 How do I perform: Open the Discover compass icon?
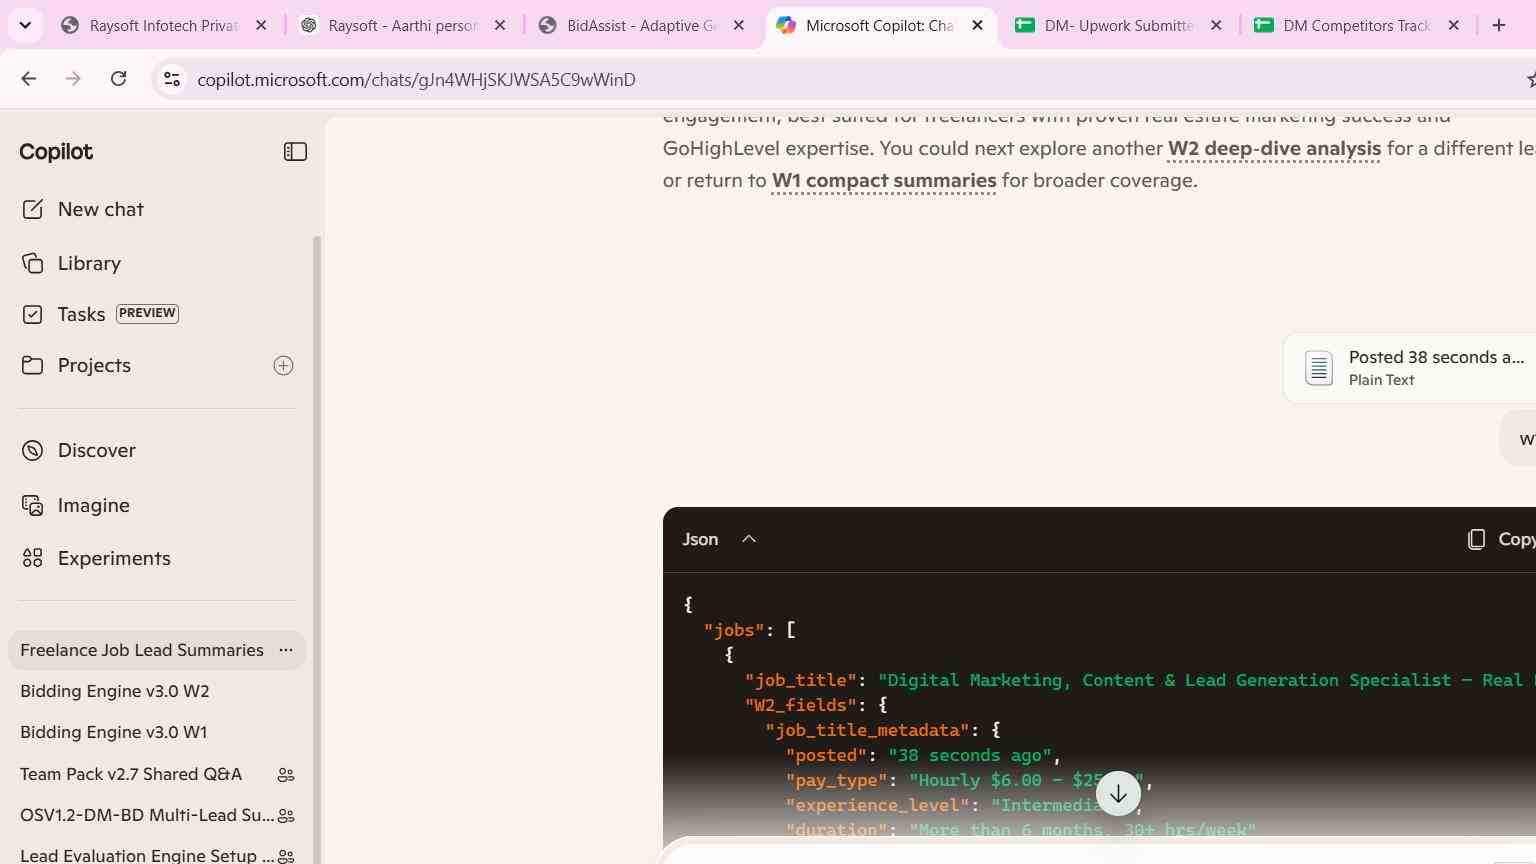pyautogui.click(x=33, y=450)
